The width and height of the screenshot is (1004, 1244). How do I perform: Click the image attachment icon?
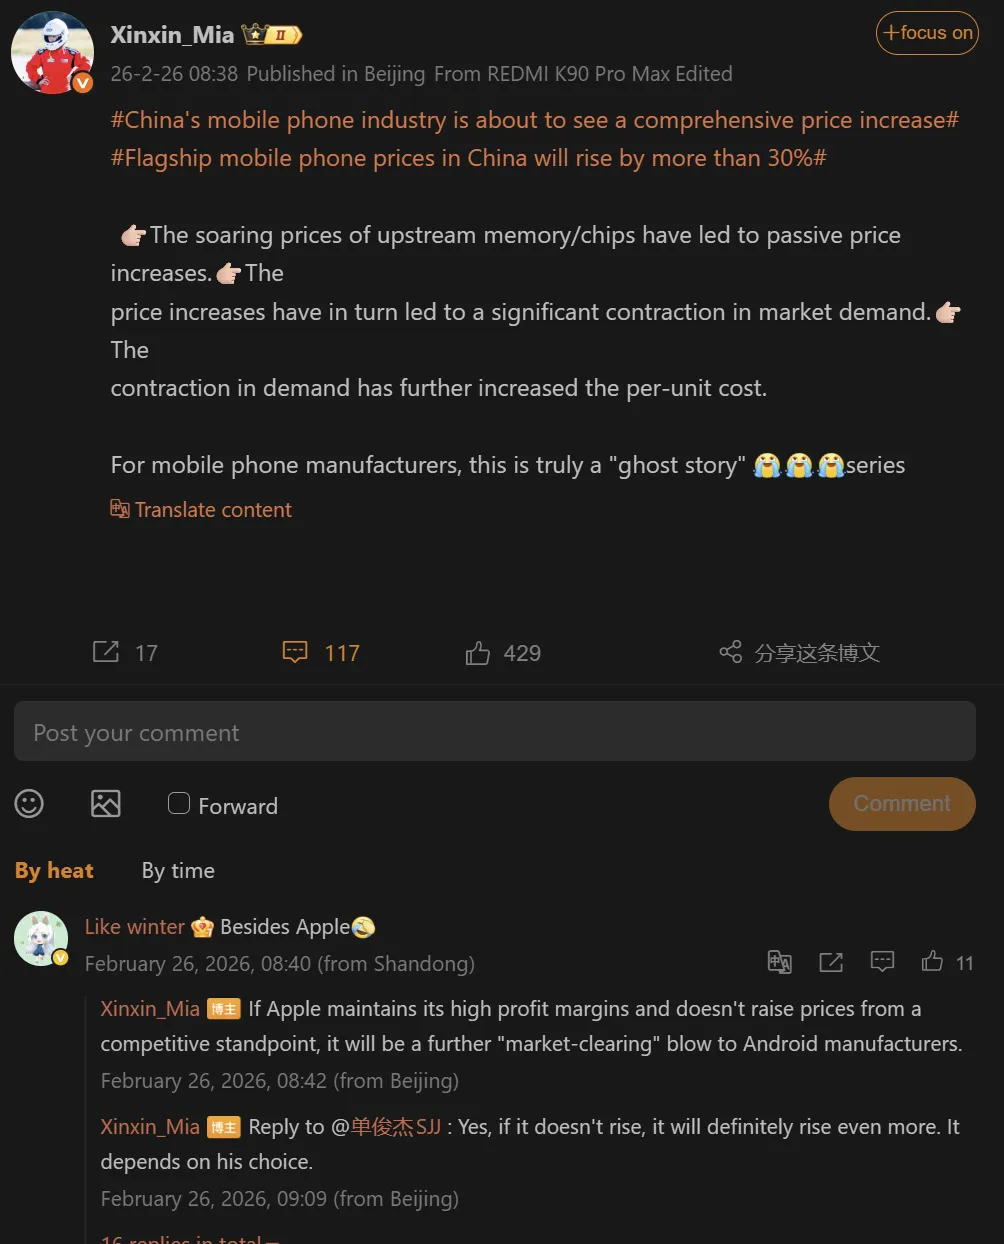(x=106, y=804)
